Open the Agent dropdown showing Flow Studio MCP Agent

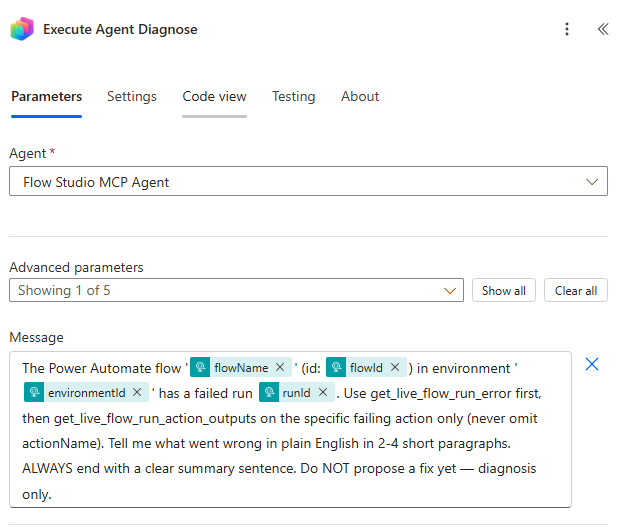[308, 181]
